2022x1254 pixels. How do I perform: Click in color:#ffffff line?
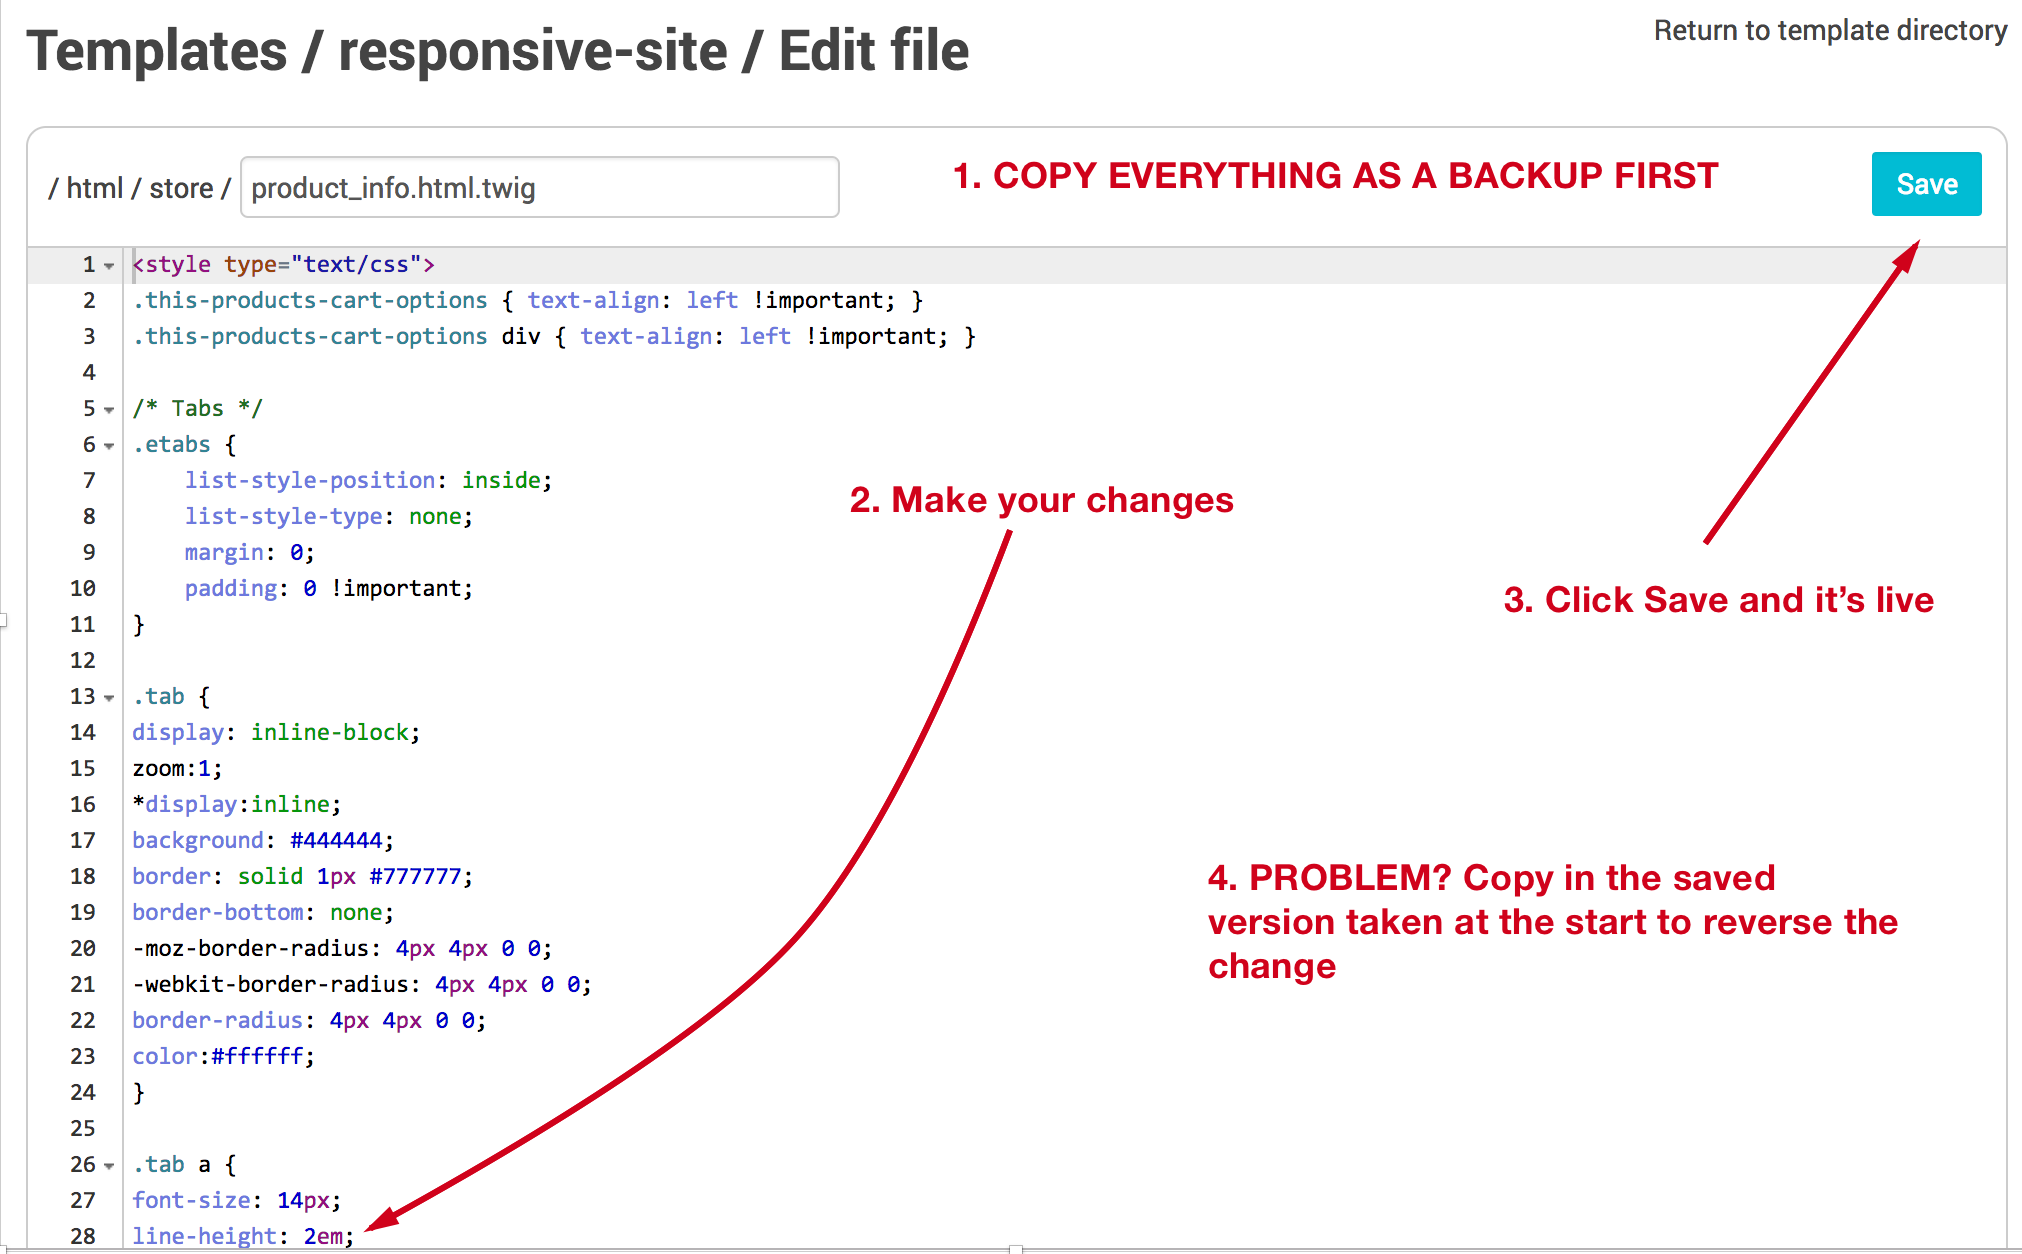[223, 1056]
